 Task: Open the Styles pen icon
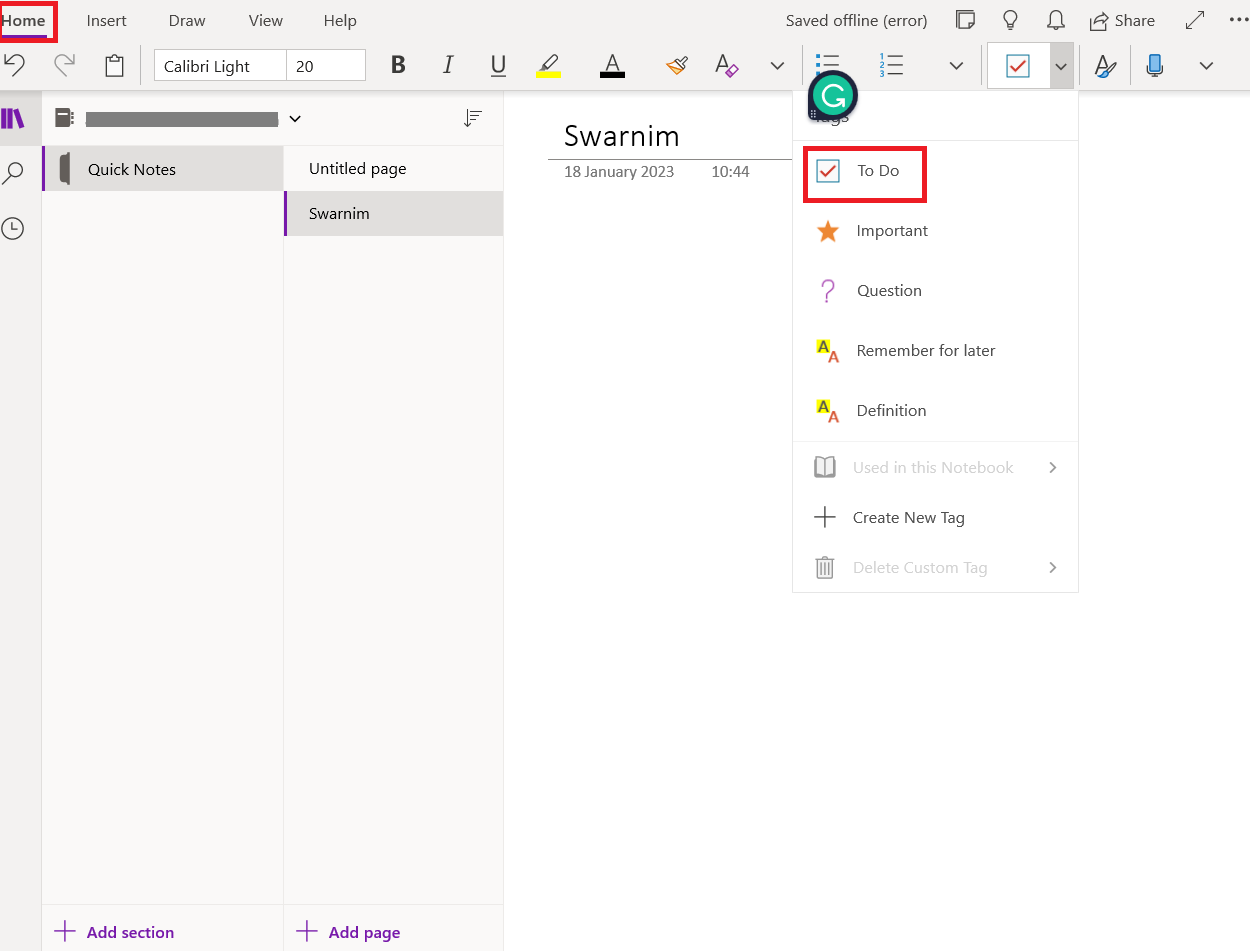[x=1105, y=66]
